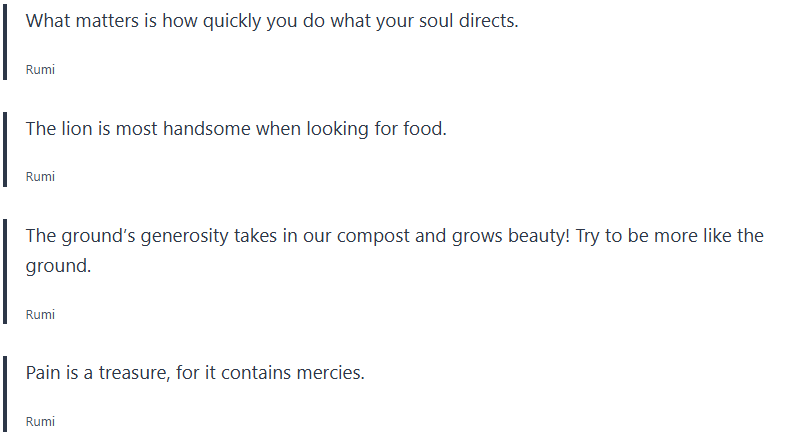Click the ground's generosity quote first line

(x=394, y=236)
